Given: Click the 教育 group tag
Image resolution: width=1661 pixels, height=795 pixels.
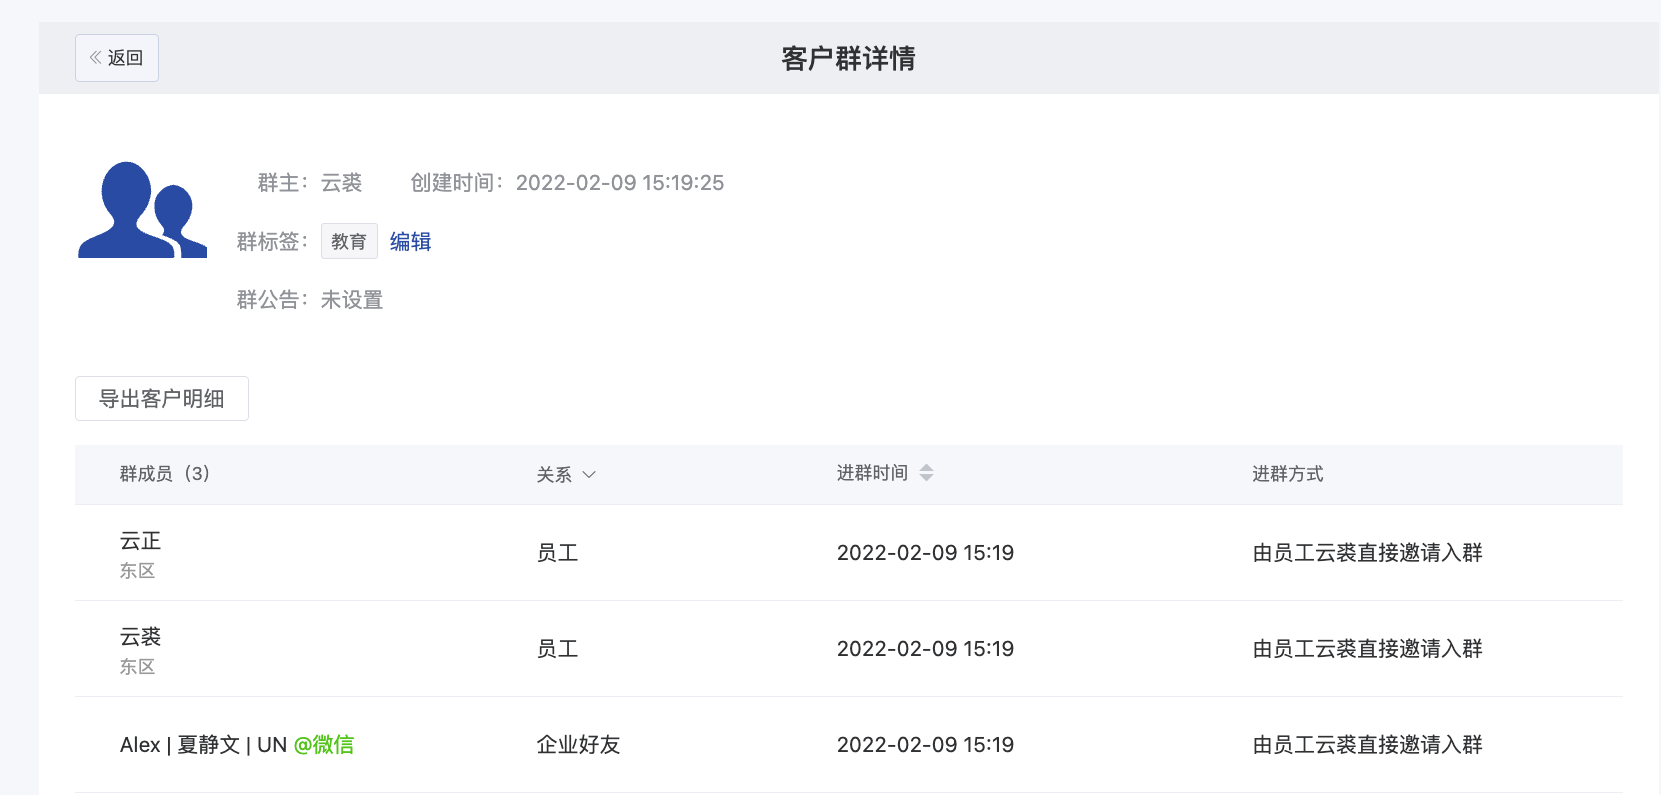Looking at the screenshot, I should pos(349,241).
